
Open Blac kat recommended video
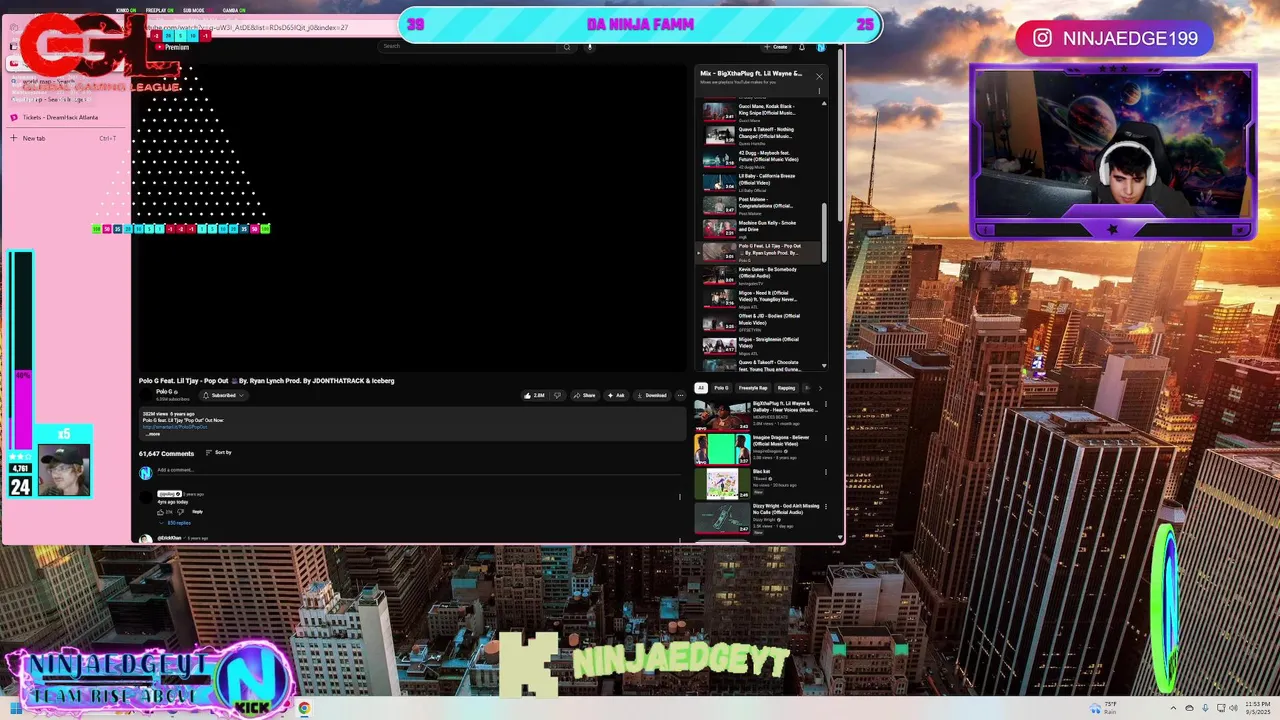coord(758,482)
